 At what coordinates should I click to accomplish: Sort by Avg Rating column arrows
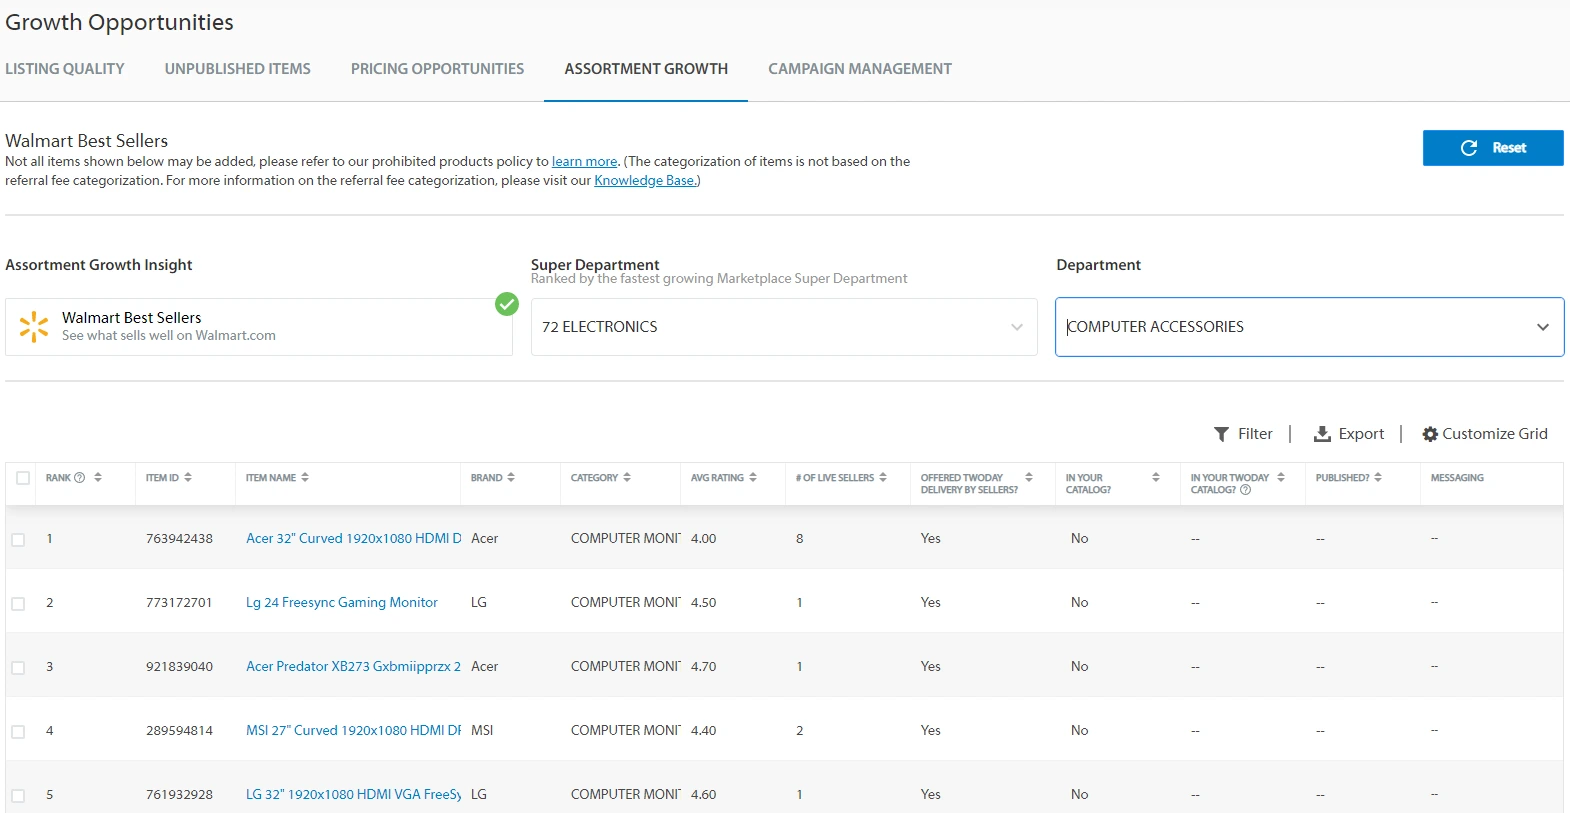pyautogui.click(x=753, y=478)
